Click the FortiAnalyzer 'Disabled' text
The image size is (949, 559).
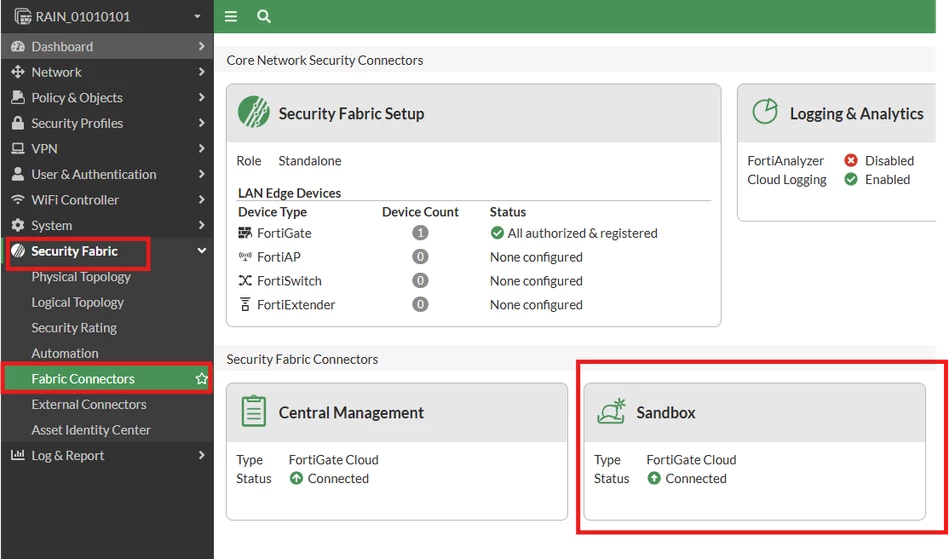coord(889,160)
